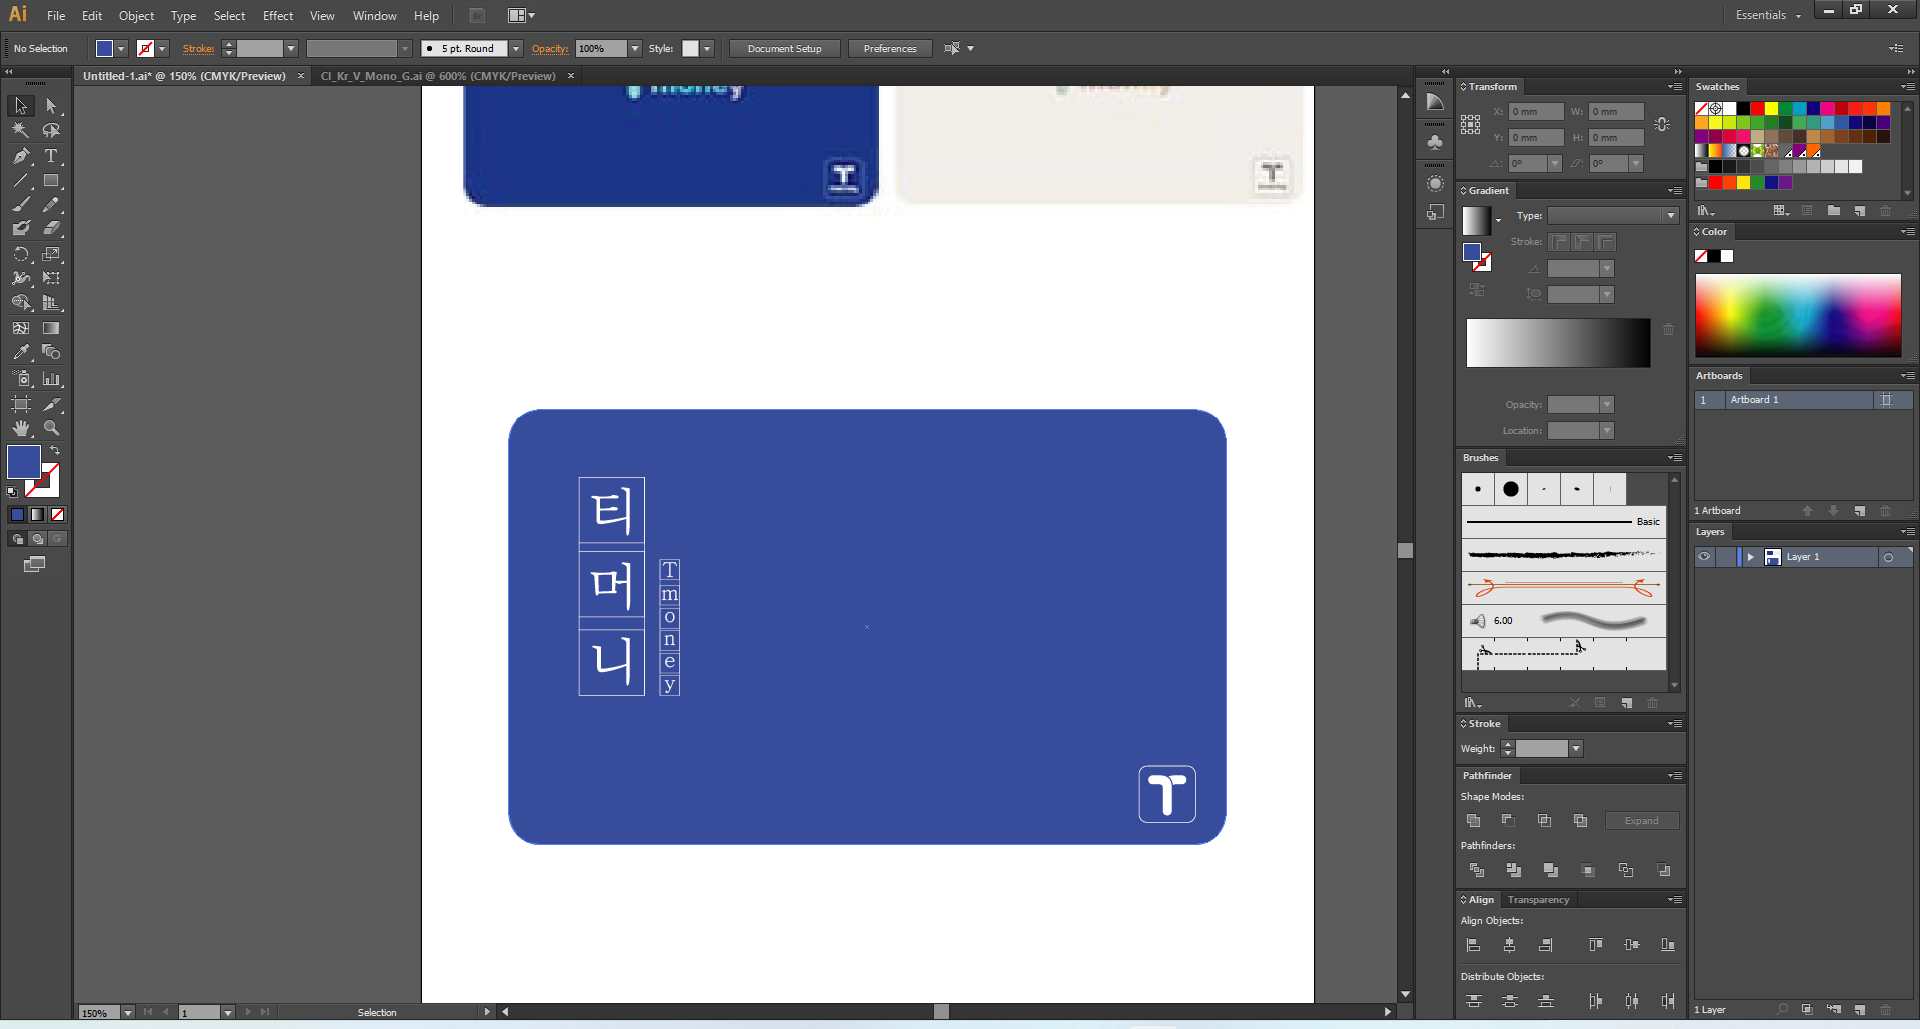The image size is (1920, 1029).
Task: Click Vertical Align Top icon
Action: coord(1596,945)
